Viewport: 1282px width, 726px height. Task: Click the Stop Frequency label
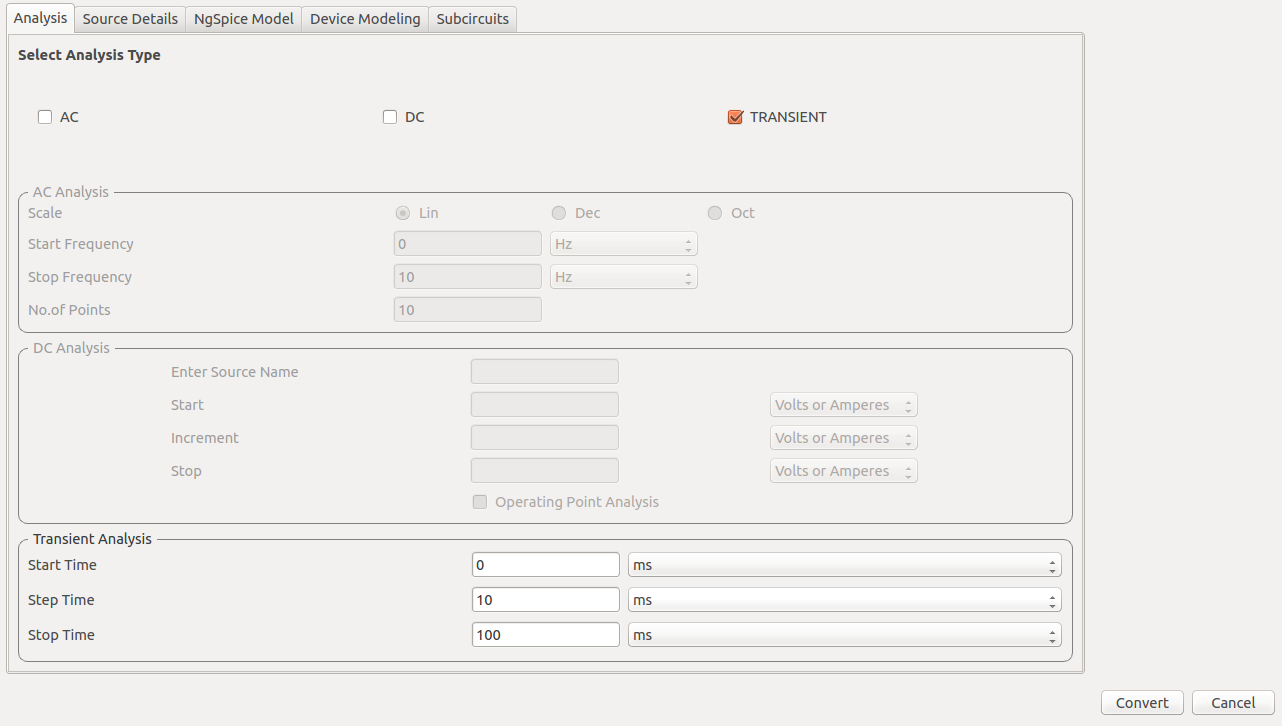(x=80, y=277)
